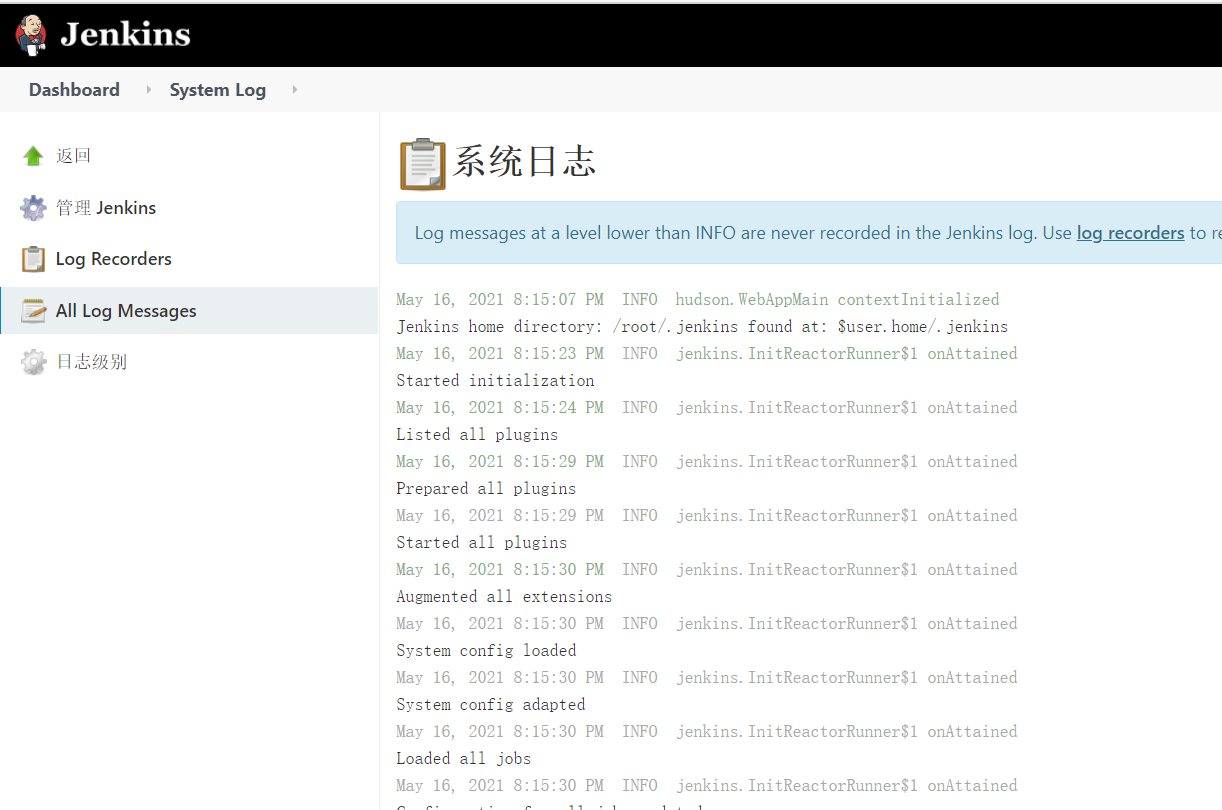Open the Dashboard breadcrumb

[x=74, y=90]
